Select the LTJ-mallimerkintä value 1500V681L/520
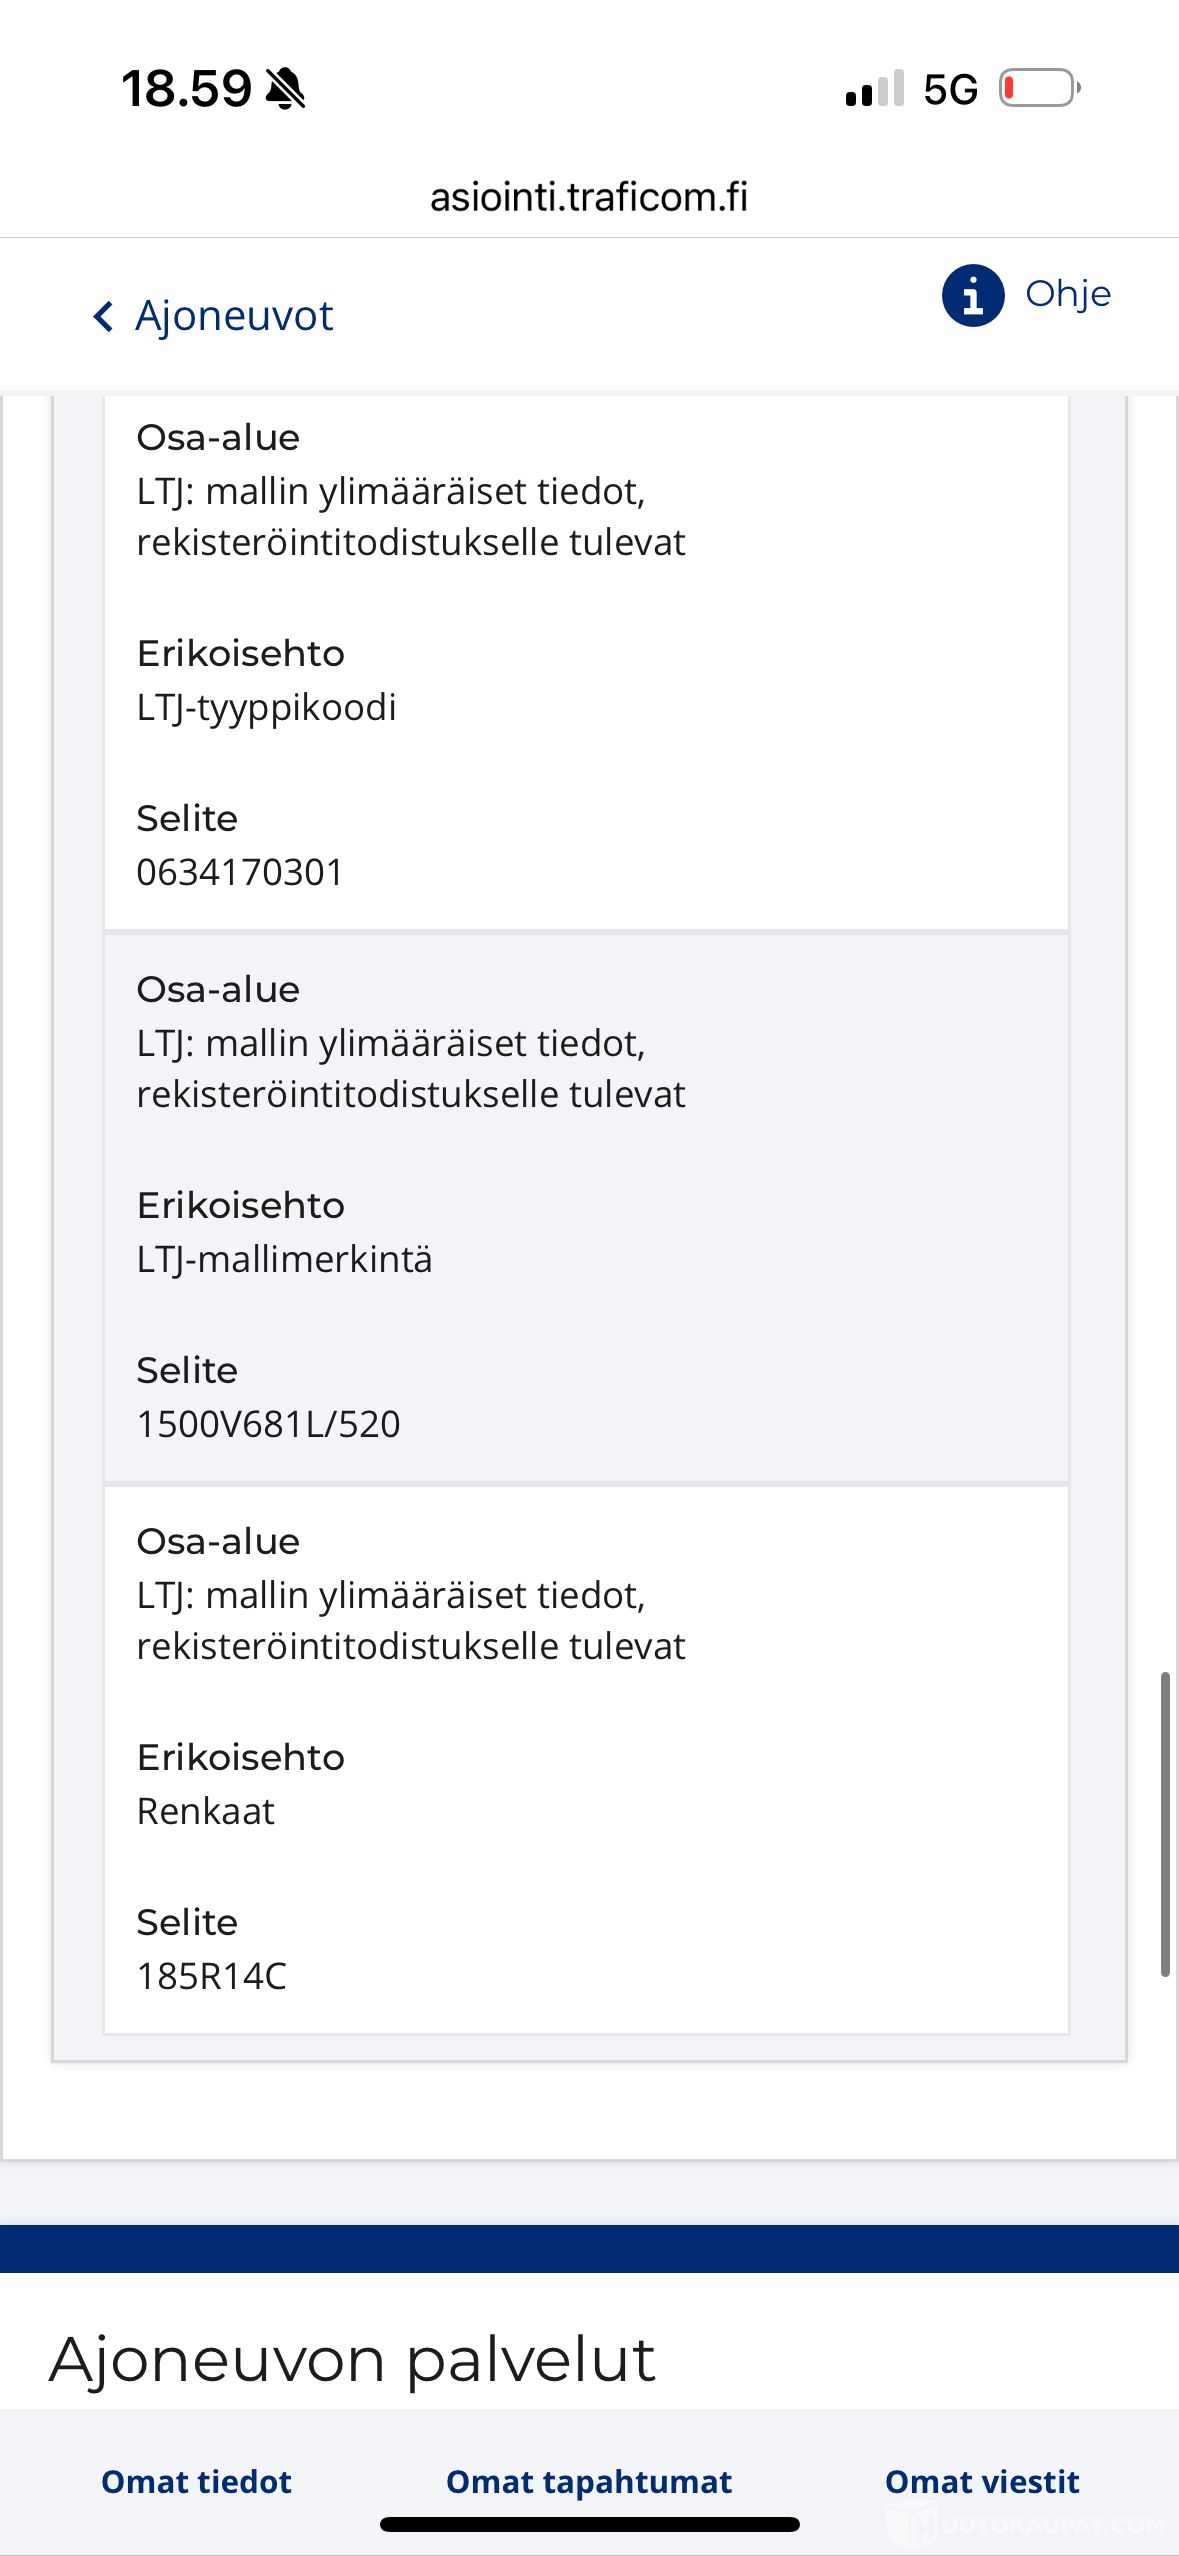The width and height of the screenshot is (1179, 2556). [x=268, y=1424]
